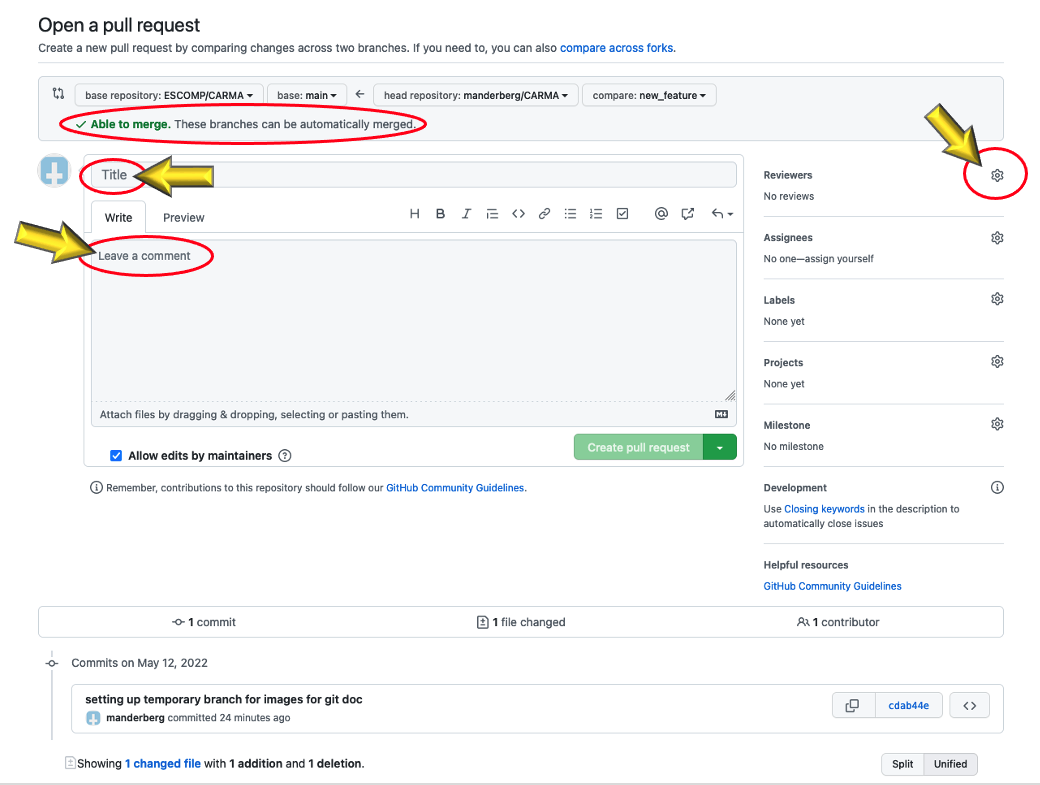
Task: Open the base repository ESCOMP/CARMA dropdown
Action: pyautogui.click(x=169, y=95)
